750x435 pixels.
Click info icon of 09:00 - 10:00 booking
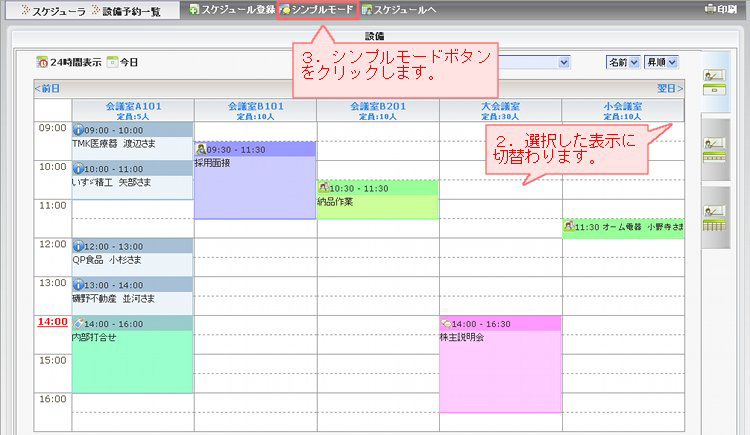[78, 130]
